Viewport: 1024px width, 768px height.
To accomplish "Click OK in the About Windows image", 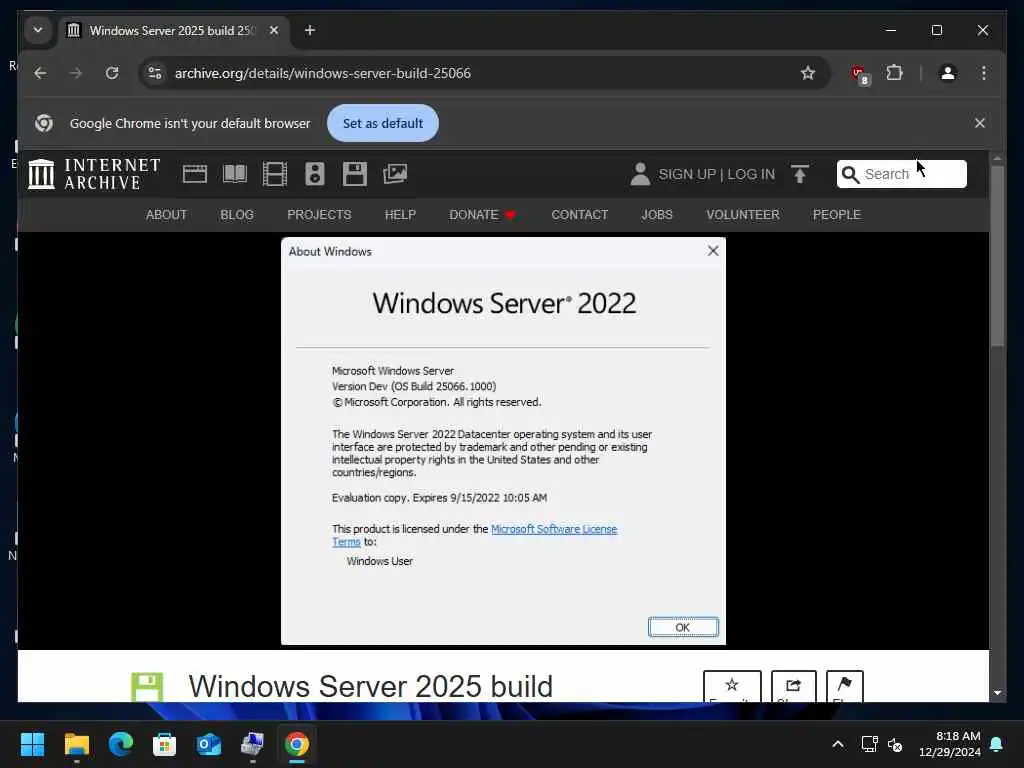I will pos(683,627).
